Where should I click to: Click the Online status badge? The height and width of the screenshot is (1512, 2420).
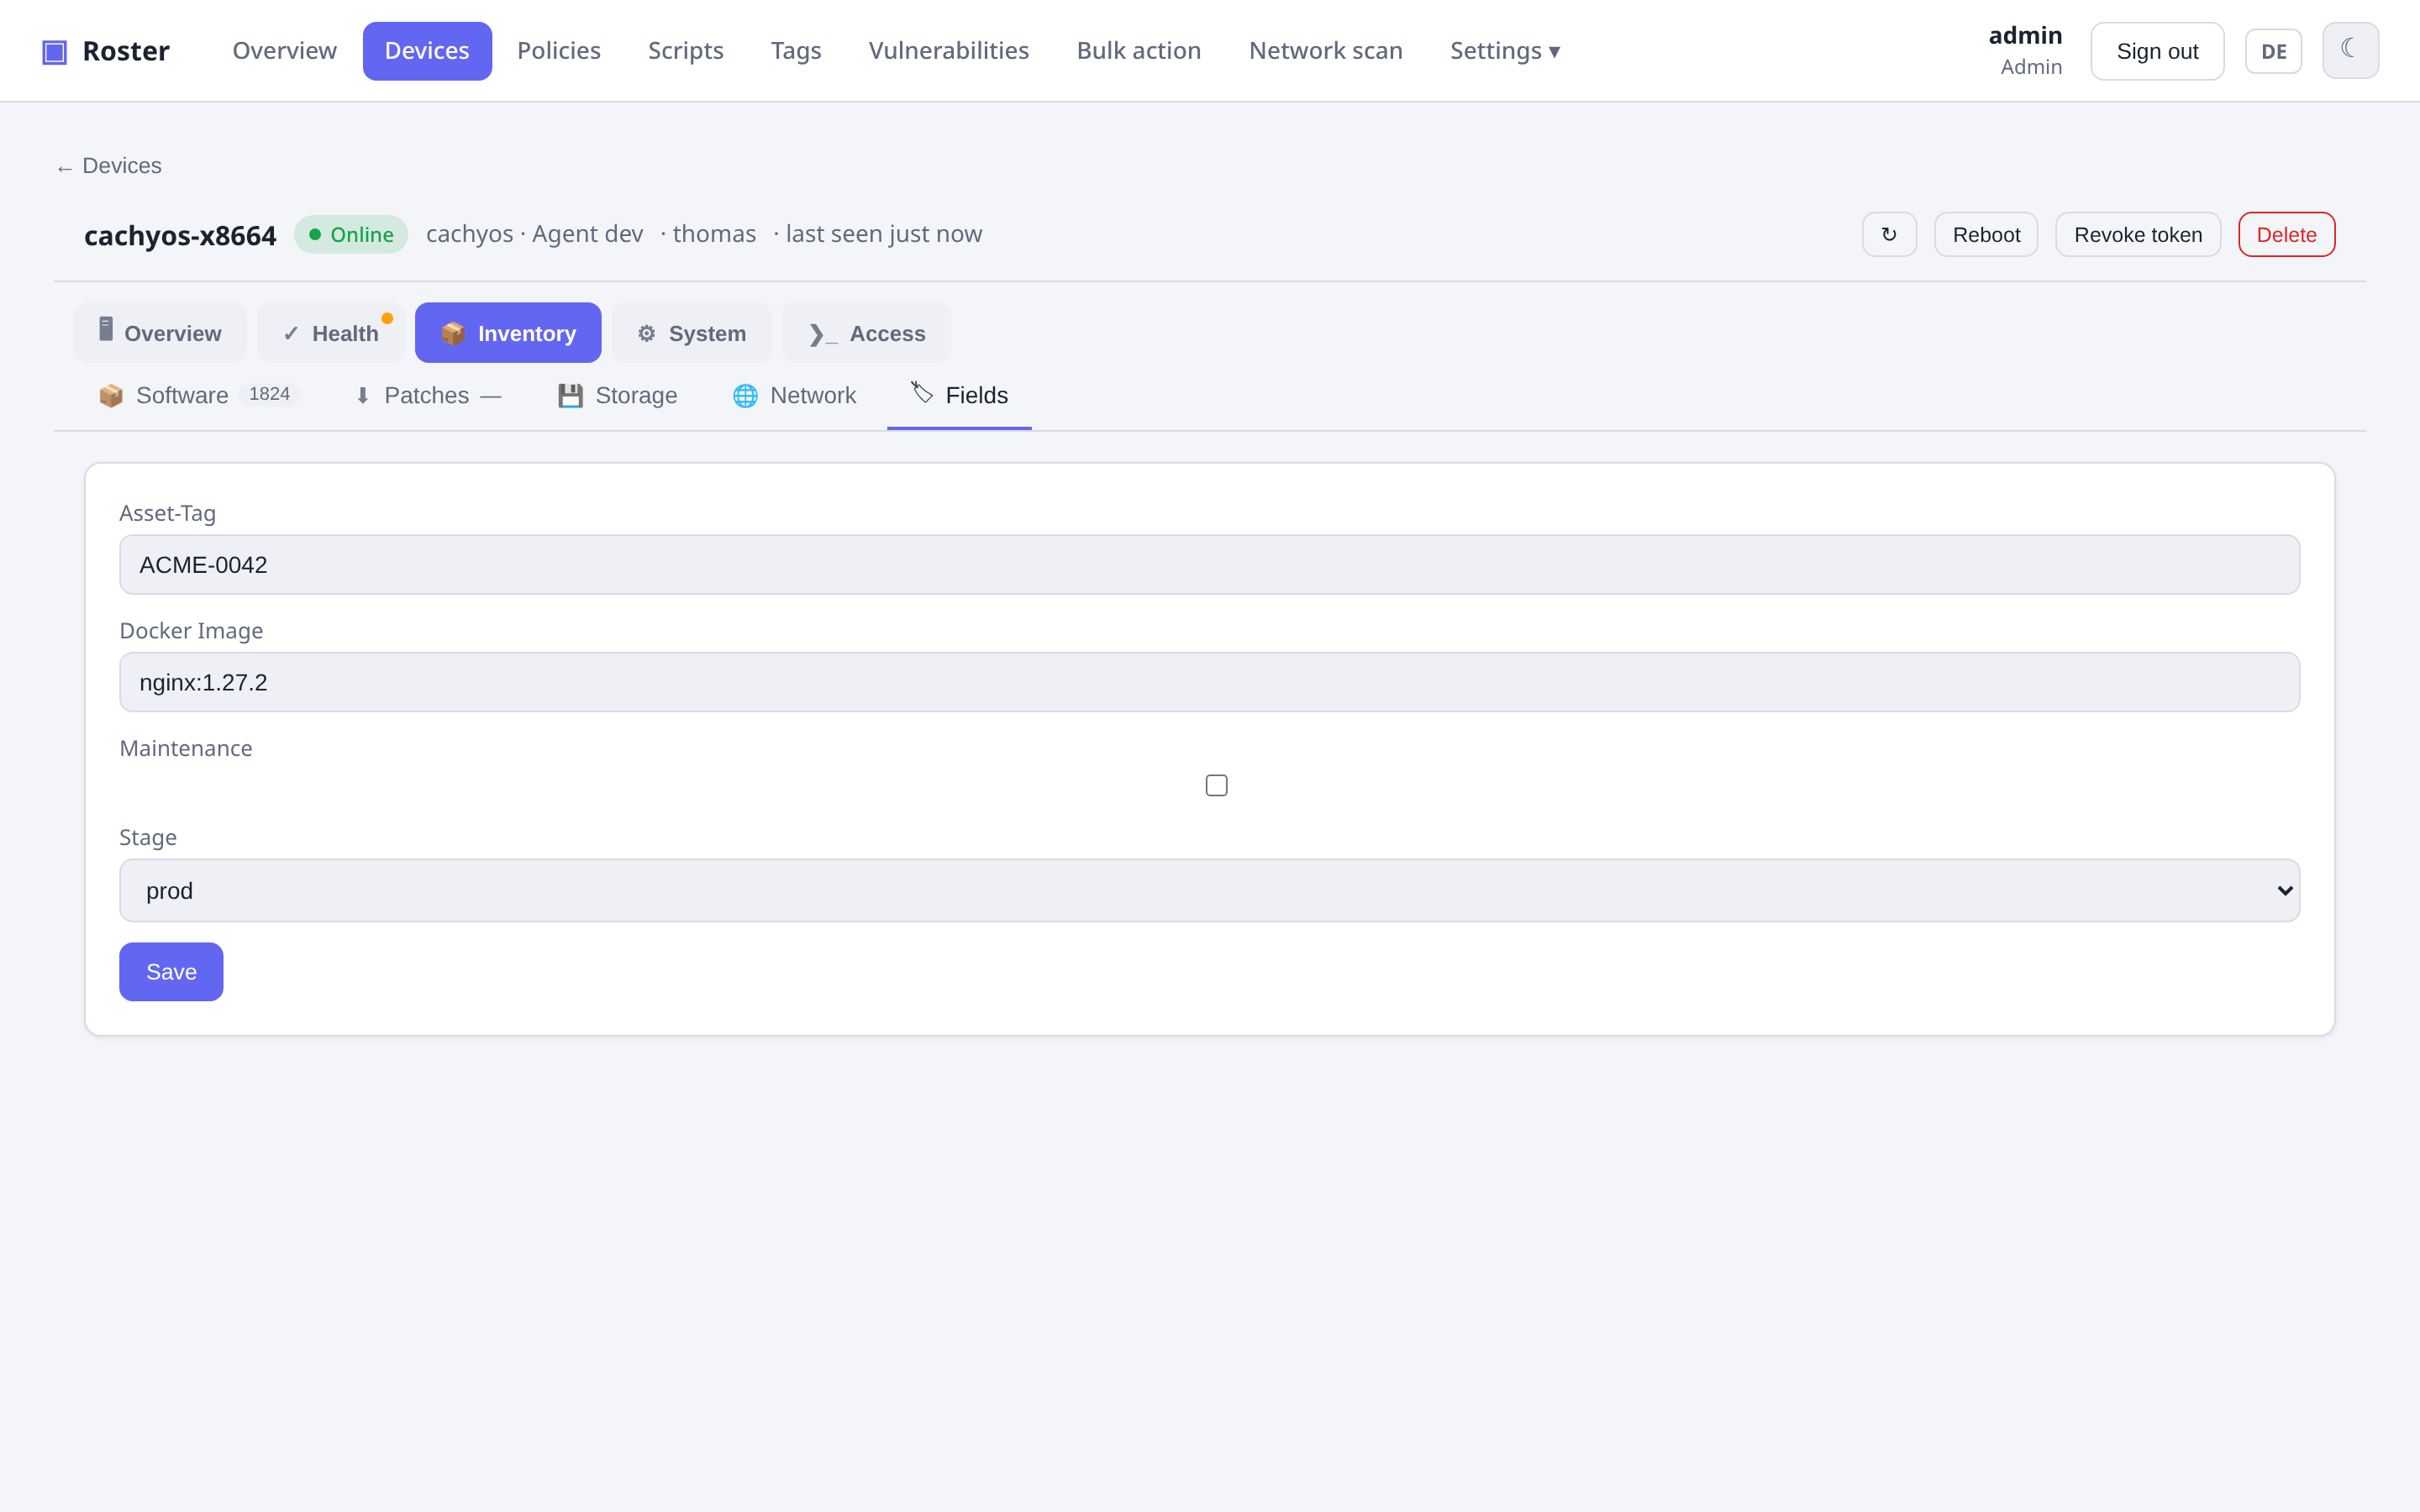[x=351, y=234]
